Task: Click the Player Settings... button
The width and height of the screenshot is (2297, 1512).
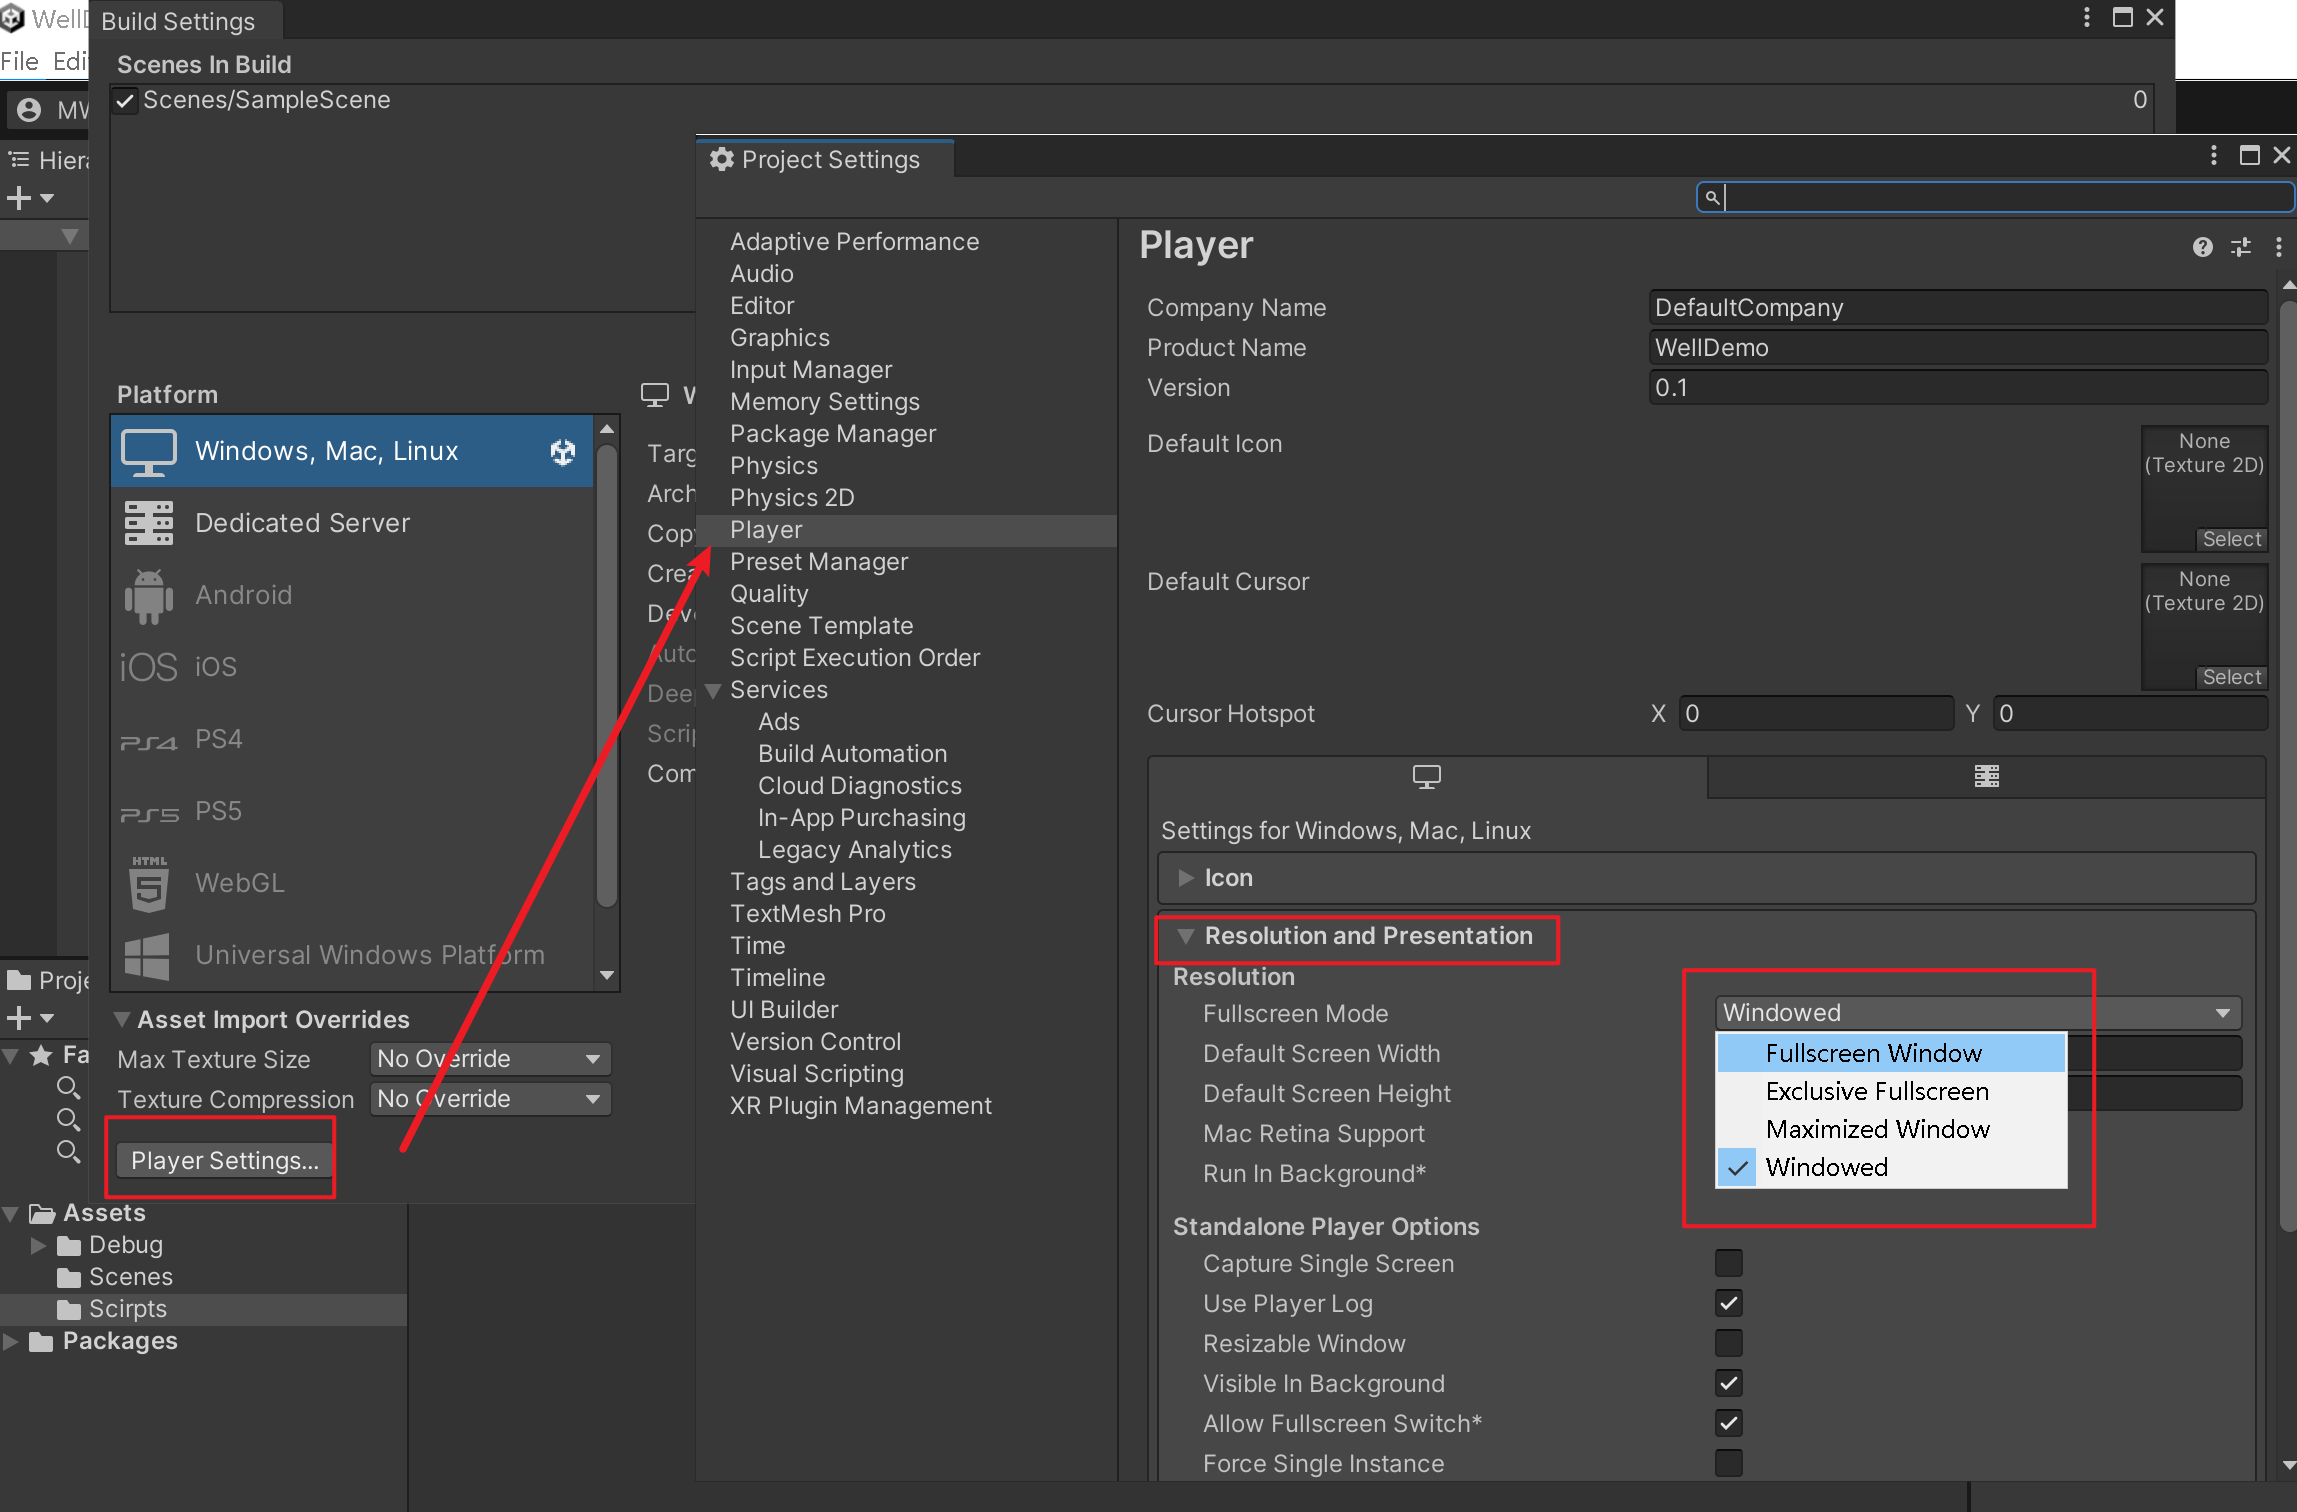Action: [222, 1160]
